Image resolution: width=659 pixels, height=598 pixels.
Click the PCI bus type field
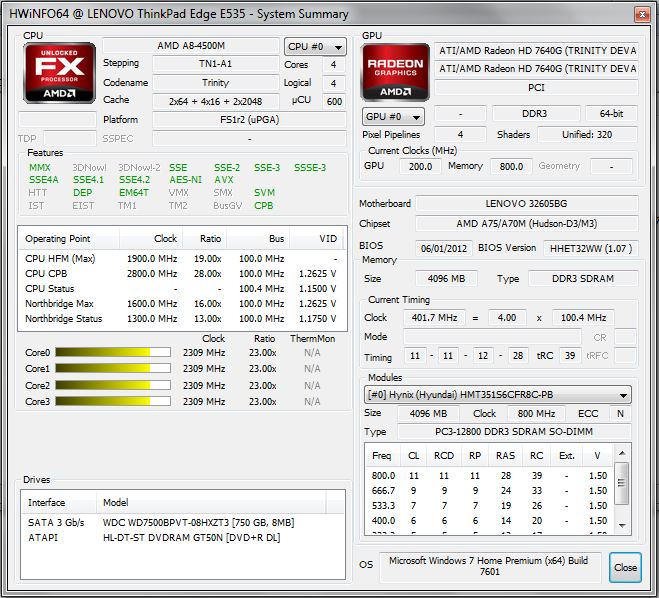tap(536, 87)
